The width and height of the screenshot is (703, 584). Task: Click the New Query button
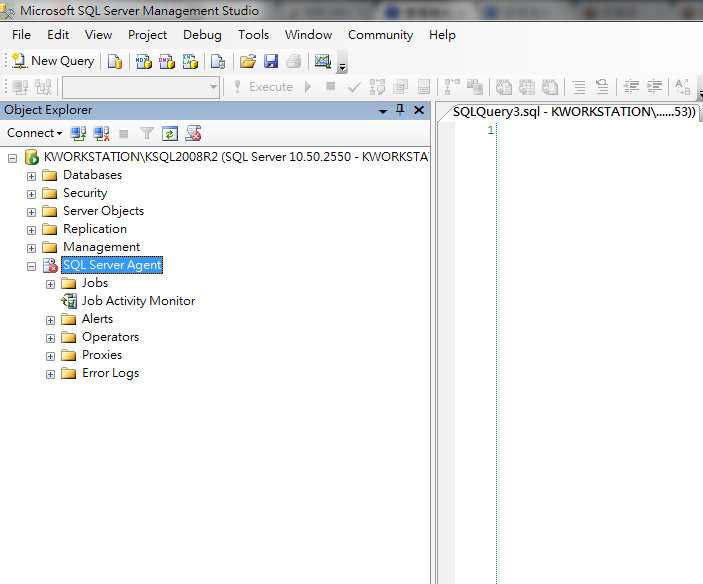pyautogui.click(x=53, y=61)
